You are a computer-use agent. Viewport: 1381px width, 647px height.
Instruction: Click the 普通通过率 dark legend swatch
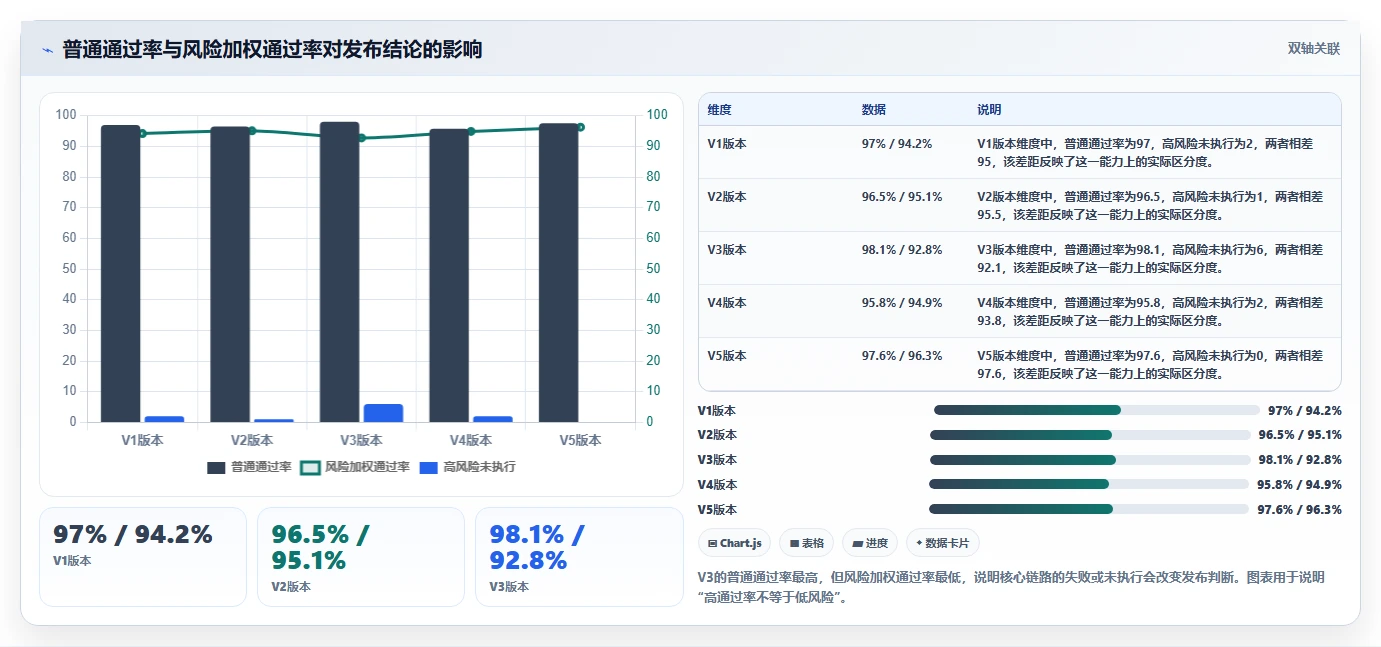tap(216, 468)
